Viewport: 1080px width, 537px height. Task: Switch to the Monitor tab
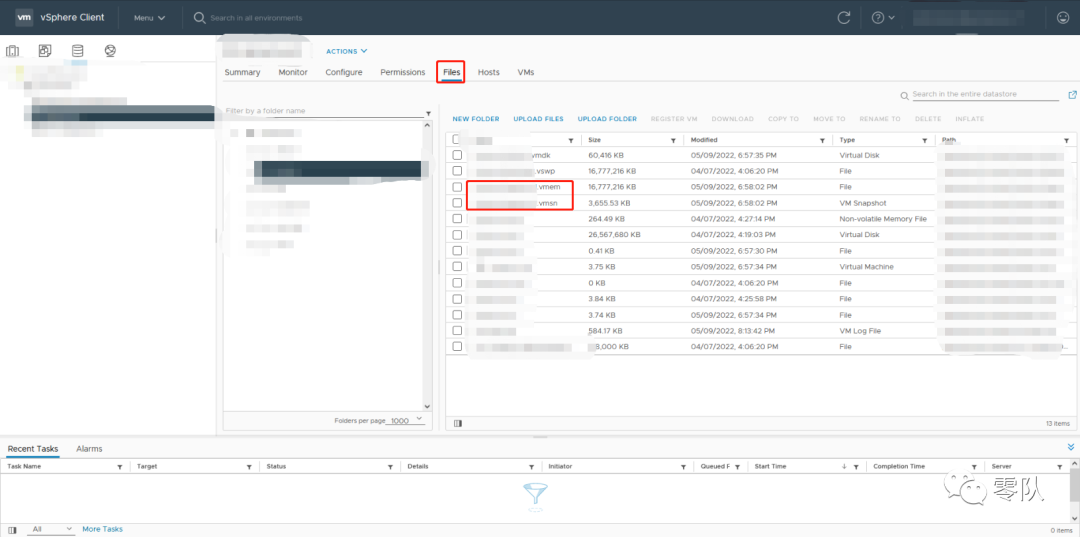[x=293, y=72]
